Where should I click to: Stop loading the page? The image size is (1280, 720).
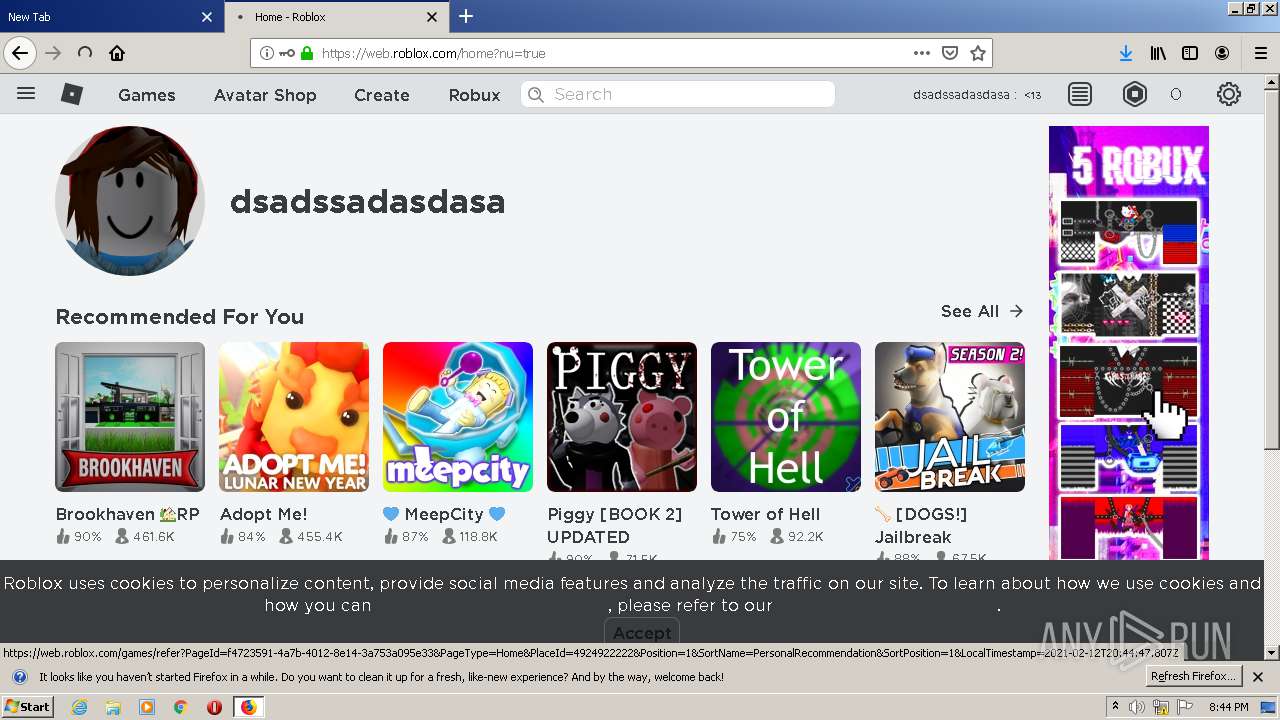[x=85, y=53]
